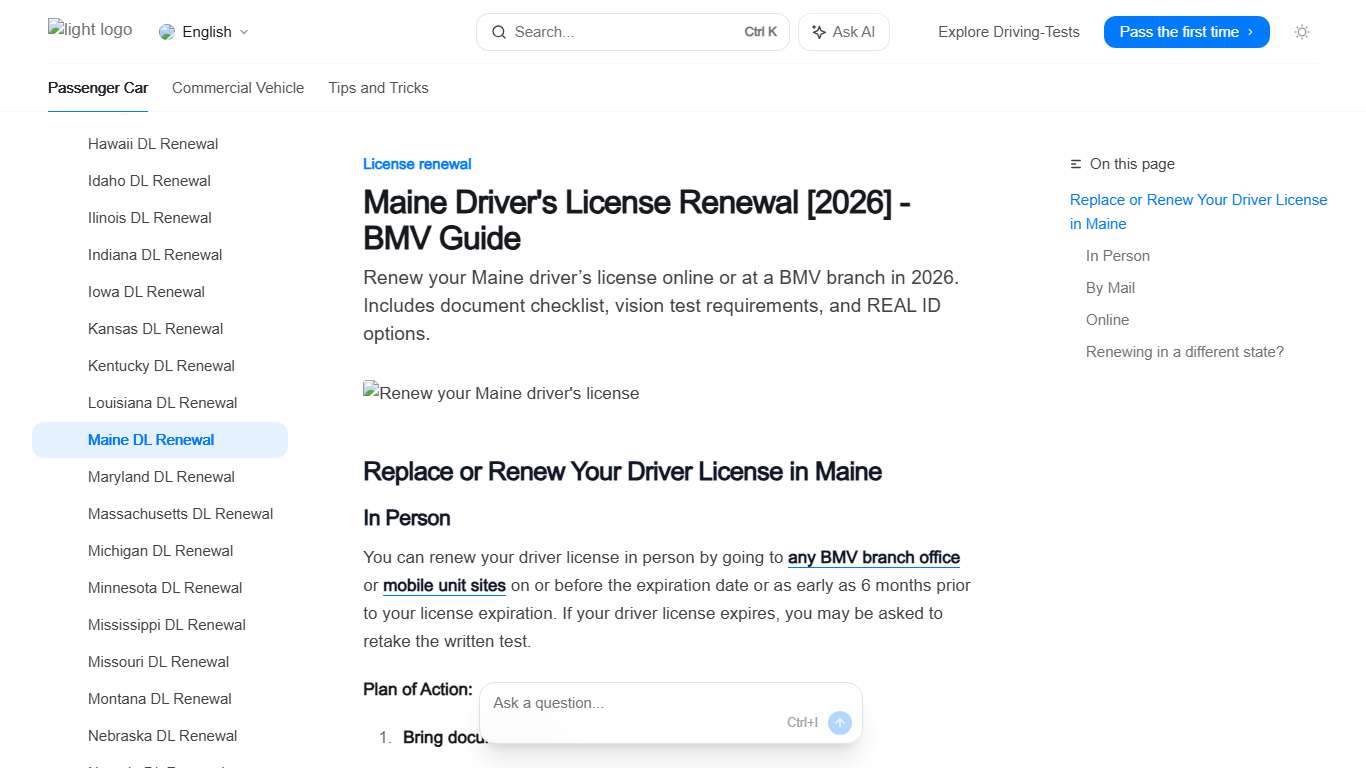This screenshot has height=768, width=1366.
Task: Click the flag icon beside English
Action: point(165,32)
